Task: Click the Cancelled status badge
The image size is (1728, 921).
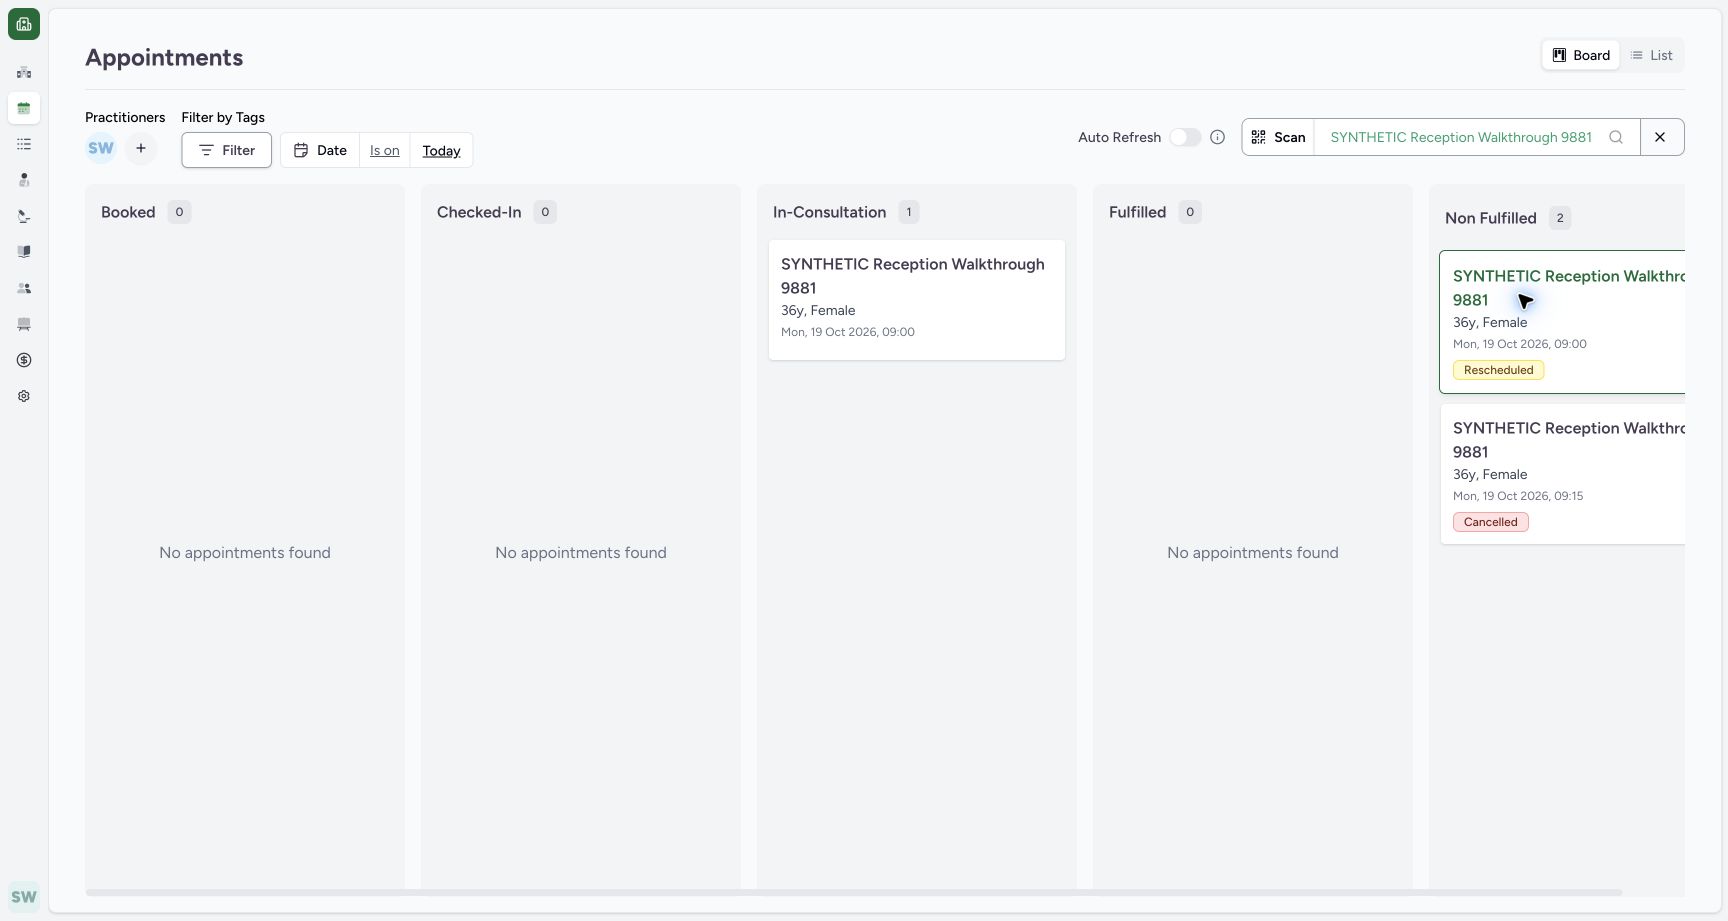Action: click(x=1490, y=522)
